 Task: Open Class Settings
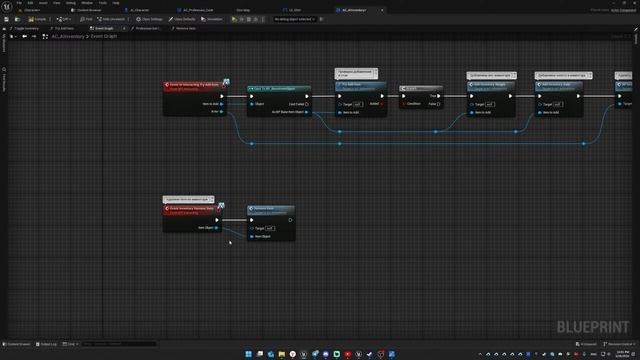[x=149, y=19]
